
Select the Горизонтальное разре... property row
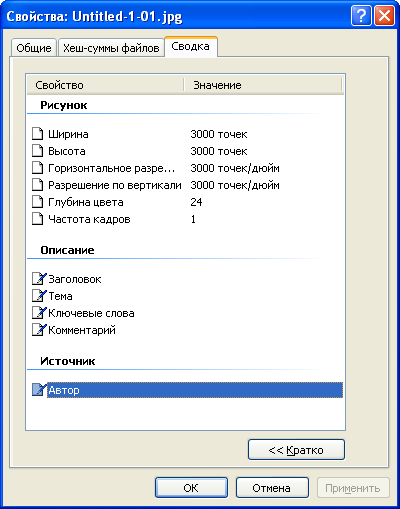tap(186, 168)
